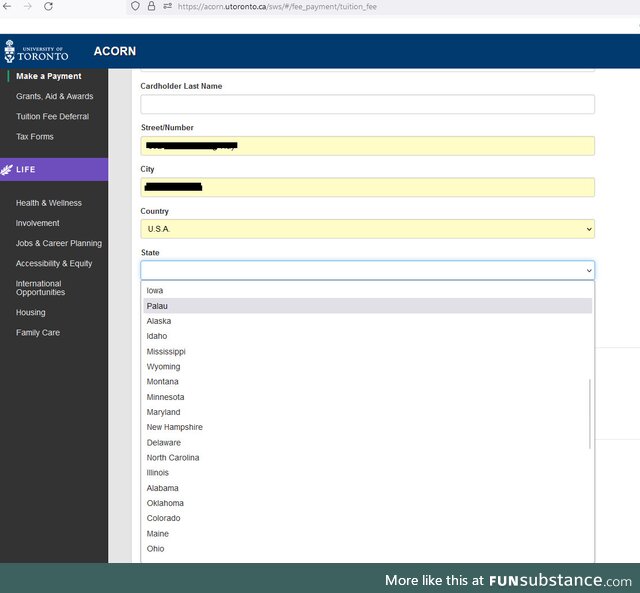Open Accessibility & Equity
640x593 pixels.
click(x=54, y=264)
